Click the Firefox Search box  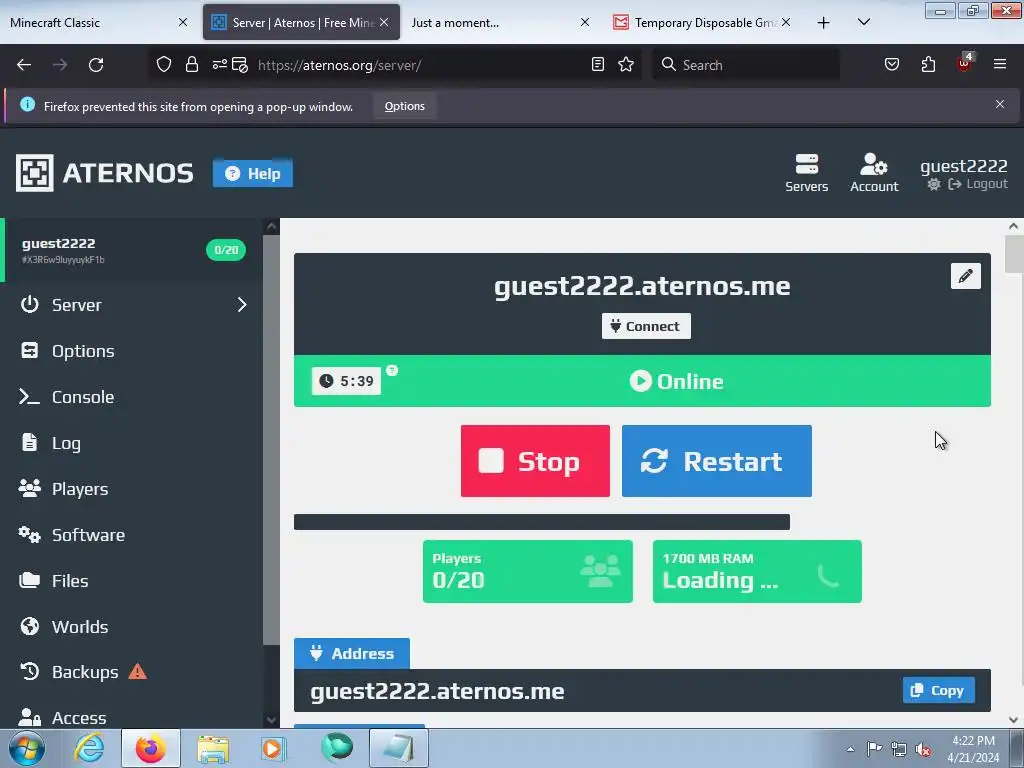tap(746, 65)
